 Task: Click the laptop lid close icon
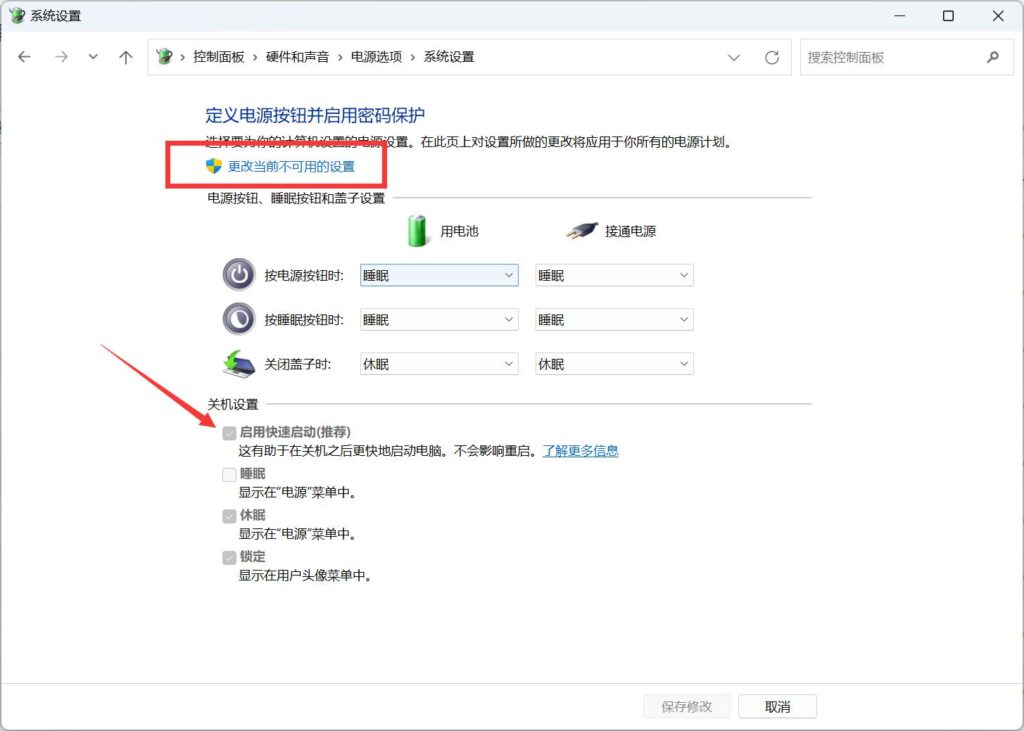coord(239,364)
